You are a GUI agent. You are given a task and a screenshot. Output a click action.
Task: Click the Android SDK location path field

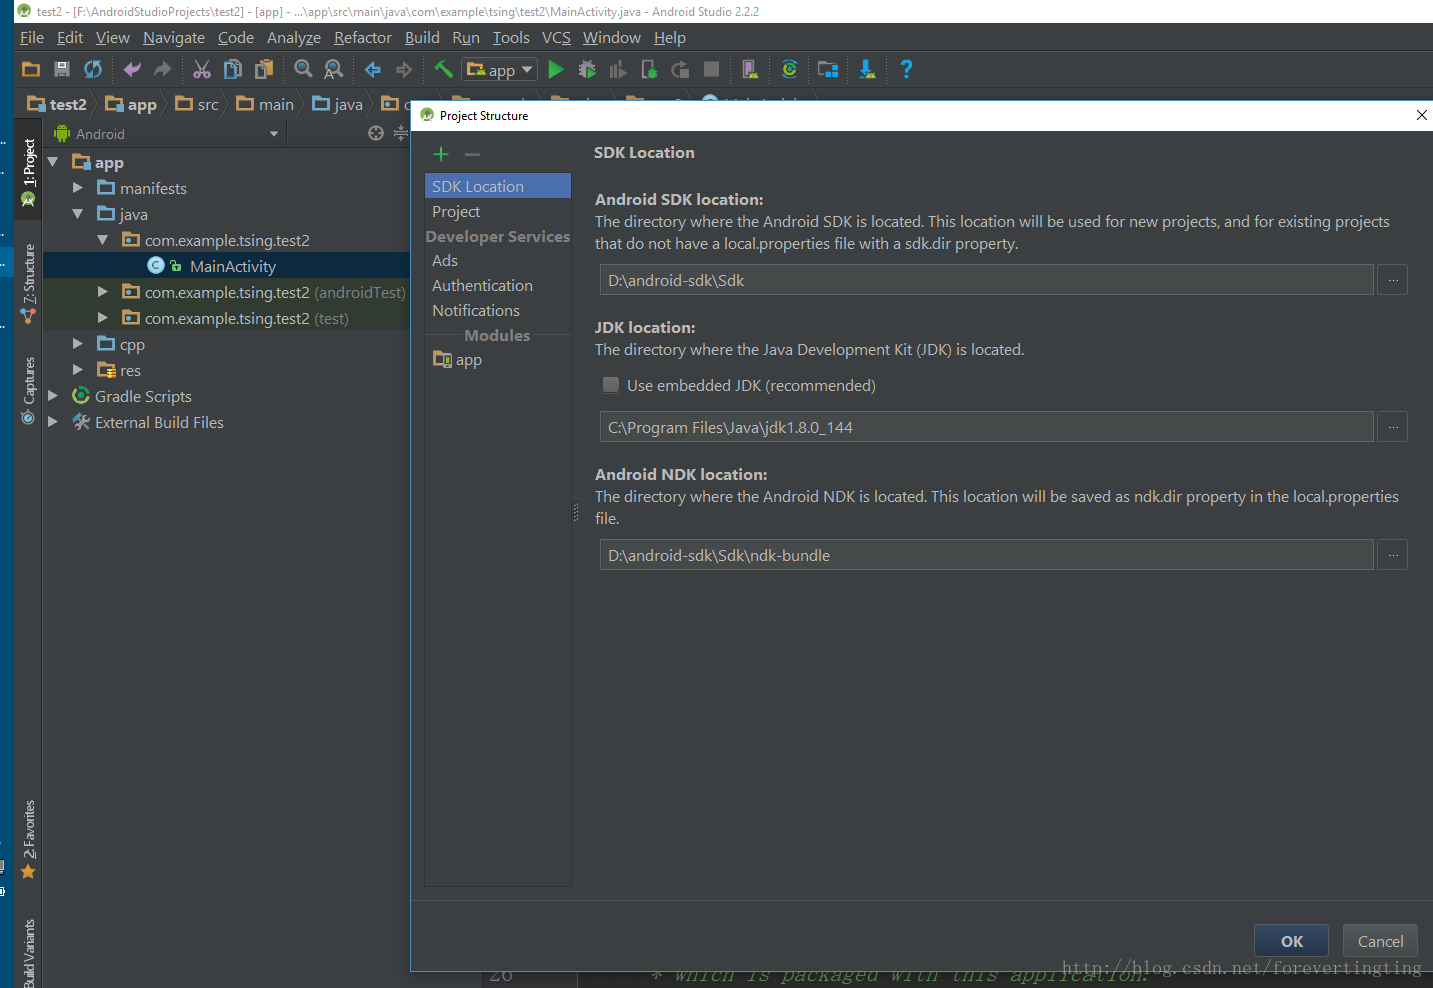(986, 280)
